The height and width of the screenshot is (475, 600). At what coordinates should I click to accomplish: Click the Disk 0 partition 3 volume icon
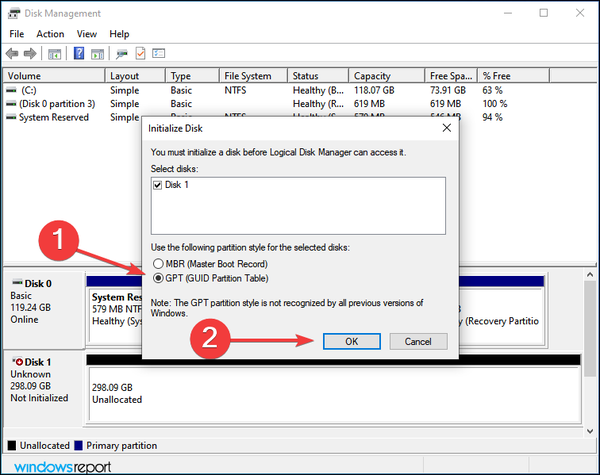(11, 104)
